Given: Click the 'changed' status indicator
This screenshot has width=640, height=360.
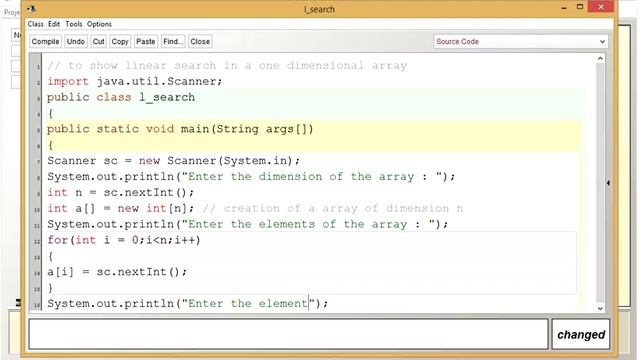Looking at the screenshot, I should point(581,334).
